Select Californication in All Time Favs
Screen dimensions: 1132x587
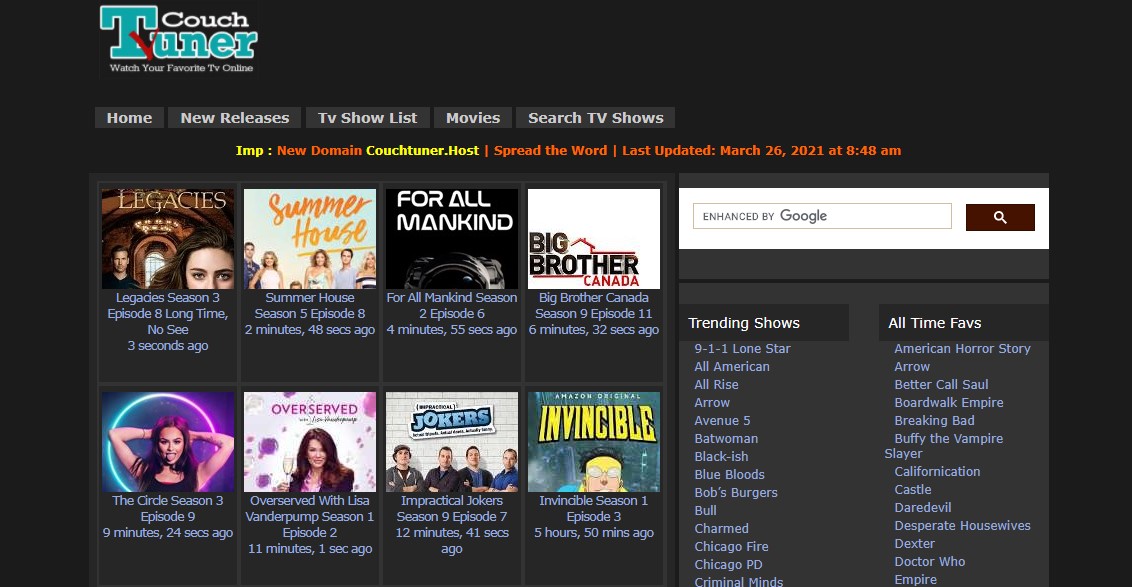(937, 471)
